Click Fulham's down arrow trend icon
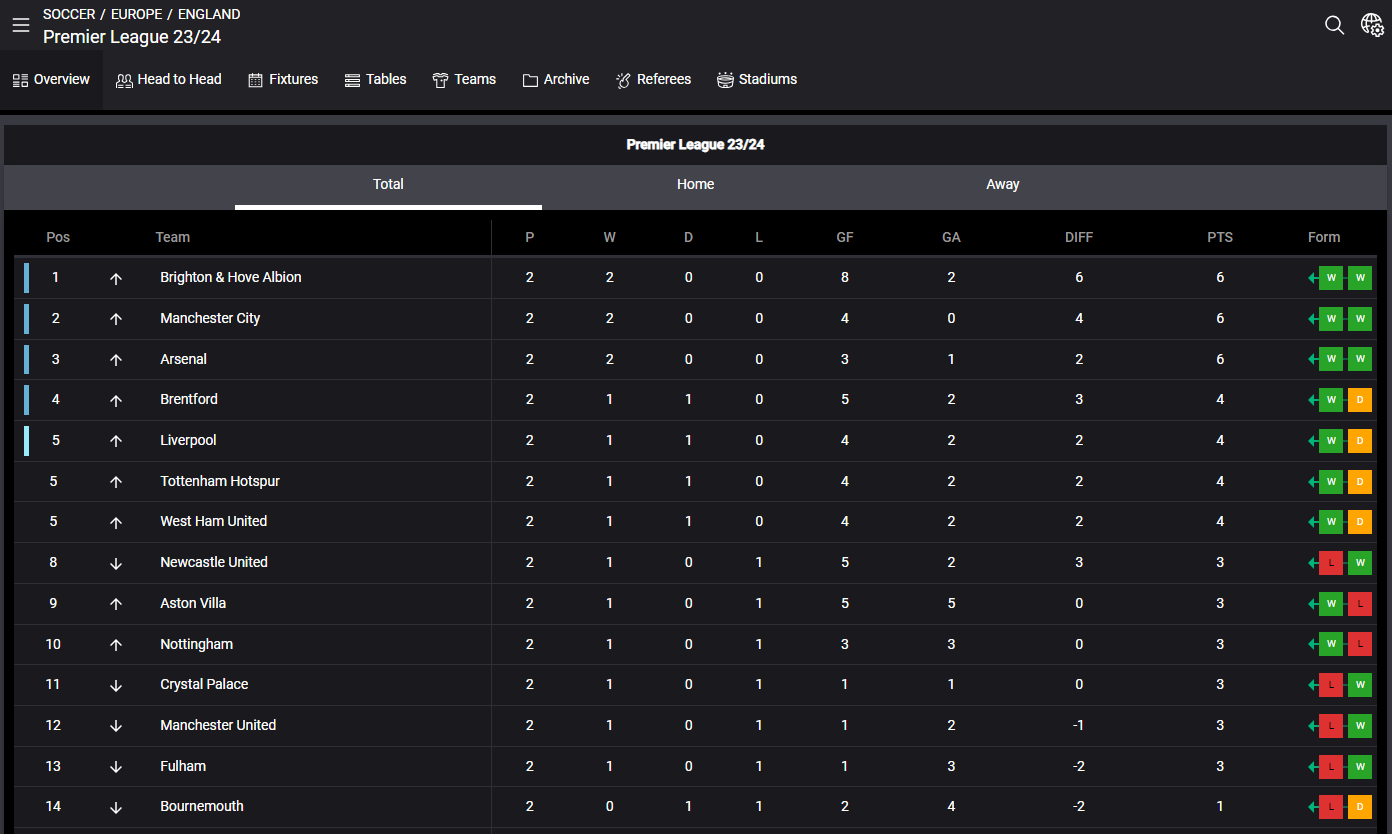The image size is (1392, 834). [116, 767]
